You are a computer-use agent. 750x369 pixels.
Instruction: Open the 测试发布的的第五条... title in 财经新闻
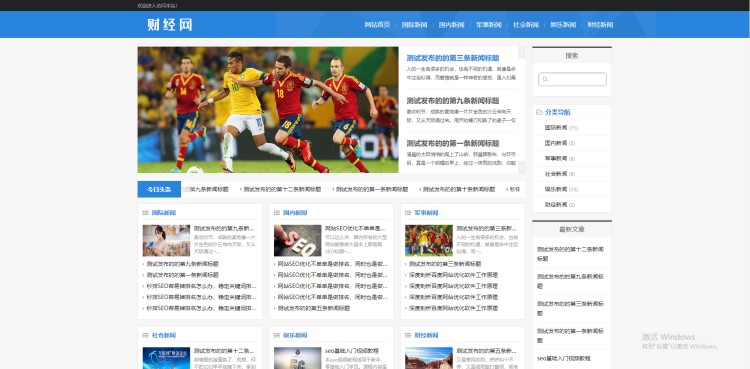pos(486,351)
